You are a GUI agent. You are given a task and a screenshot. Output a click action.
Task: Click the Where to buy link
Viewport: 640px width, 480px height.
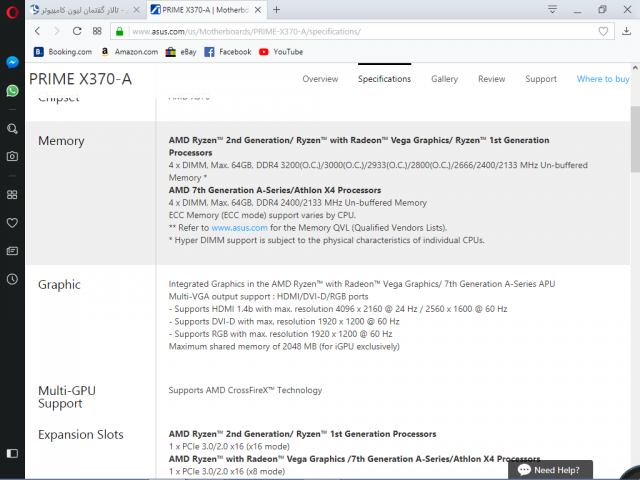pyautogui.click(x=603, y=79)
